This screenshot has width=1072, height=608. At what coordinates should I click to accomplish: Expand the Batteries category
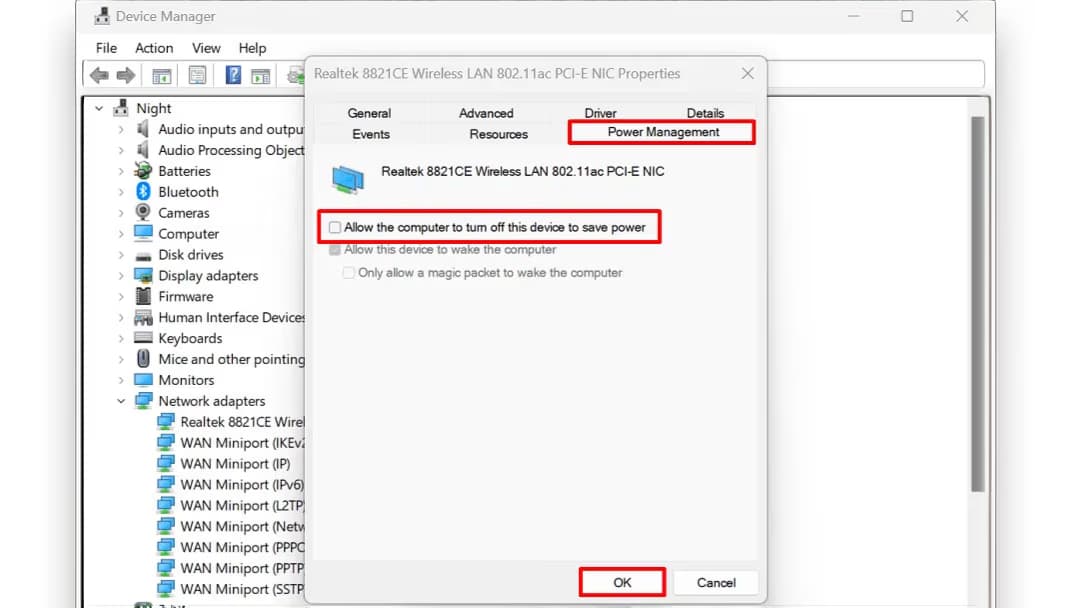(x=121, y=171)
